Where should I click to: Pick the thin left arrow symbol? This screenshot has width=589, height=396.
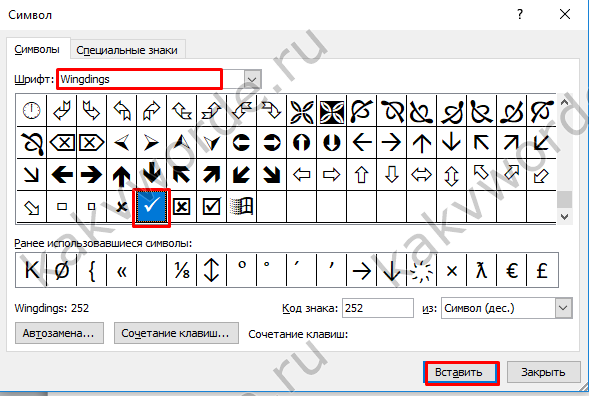[362, 143]
